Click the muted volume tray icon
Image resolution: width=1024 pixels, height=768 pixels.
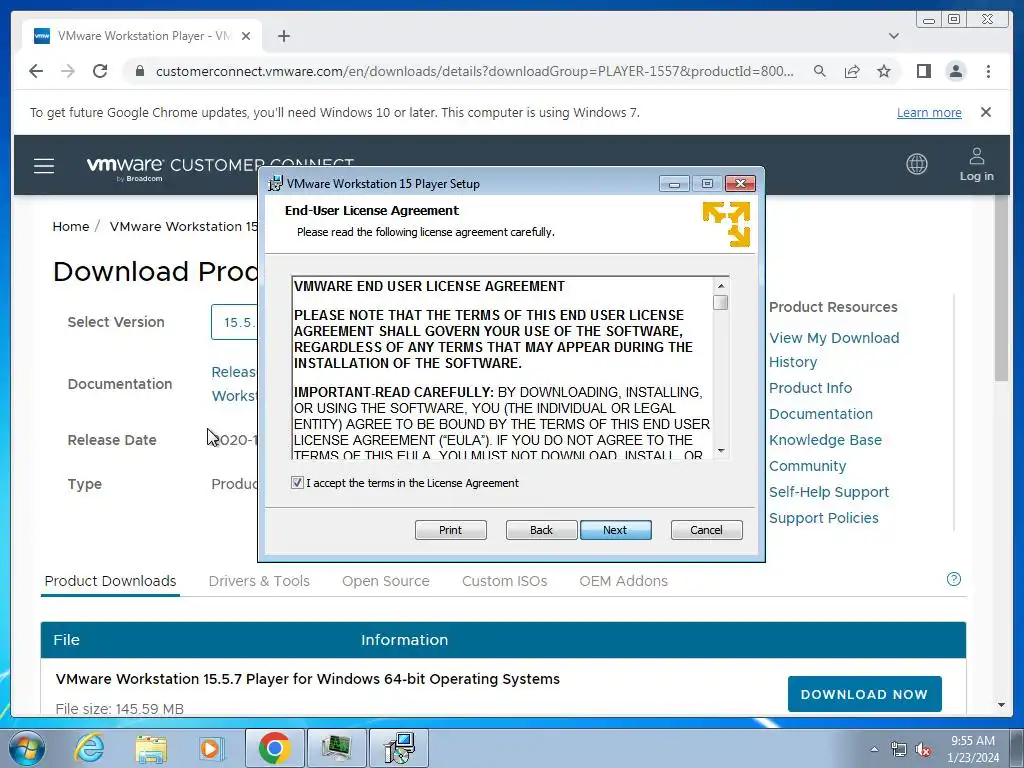tap(923, 750)
